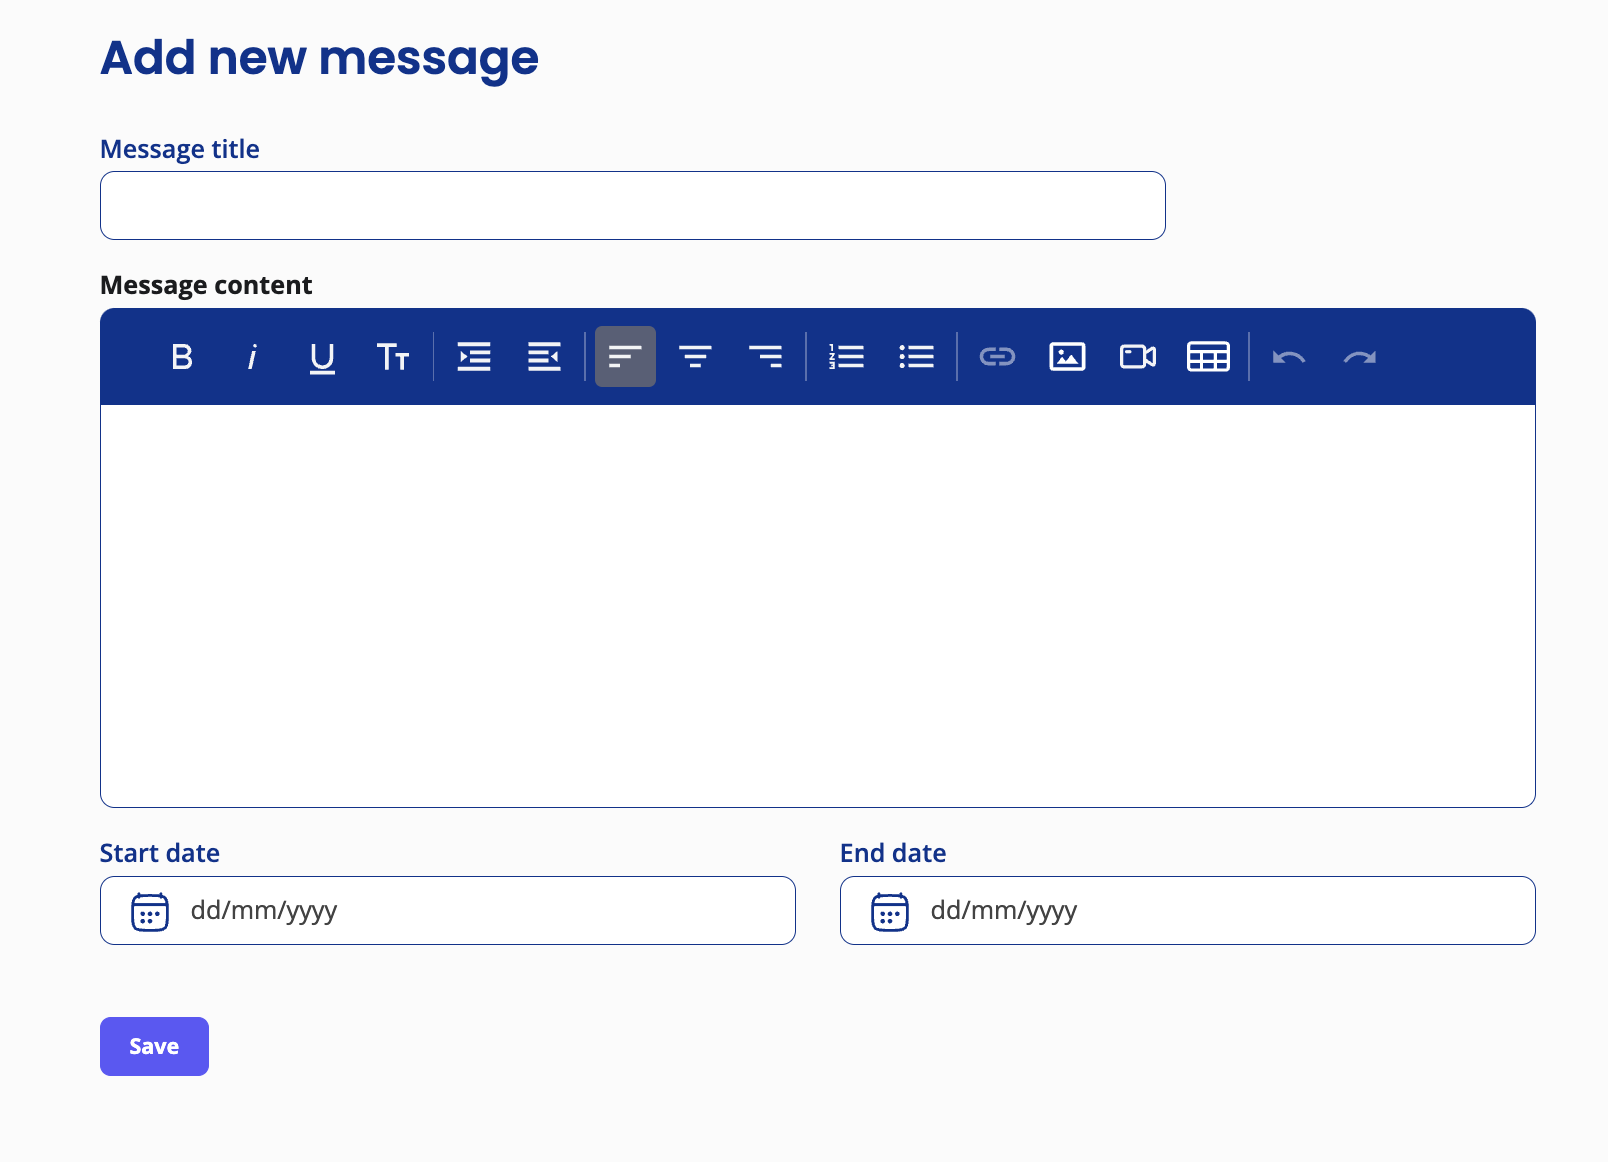Open the text size option
Viewport: 1608px width, 1162px height.
(x=393, y=356)
